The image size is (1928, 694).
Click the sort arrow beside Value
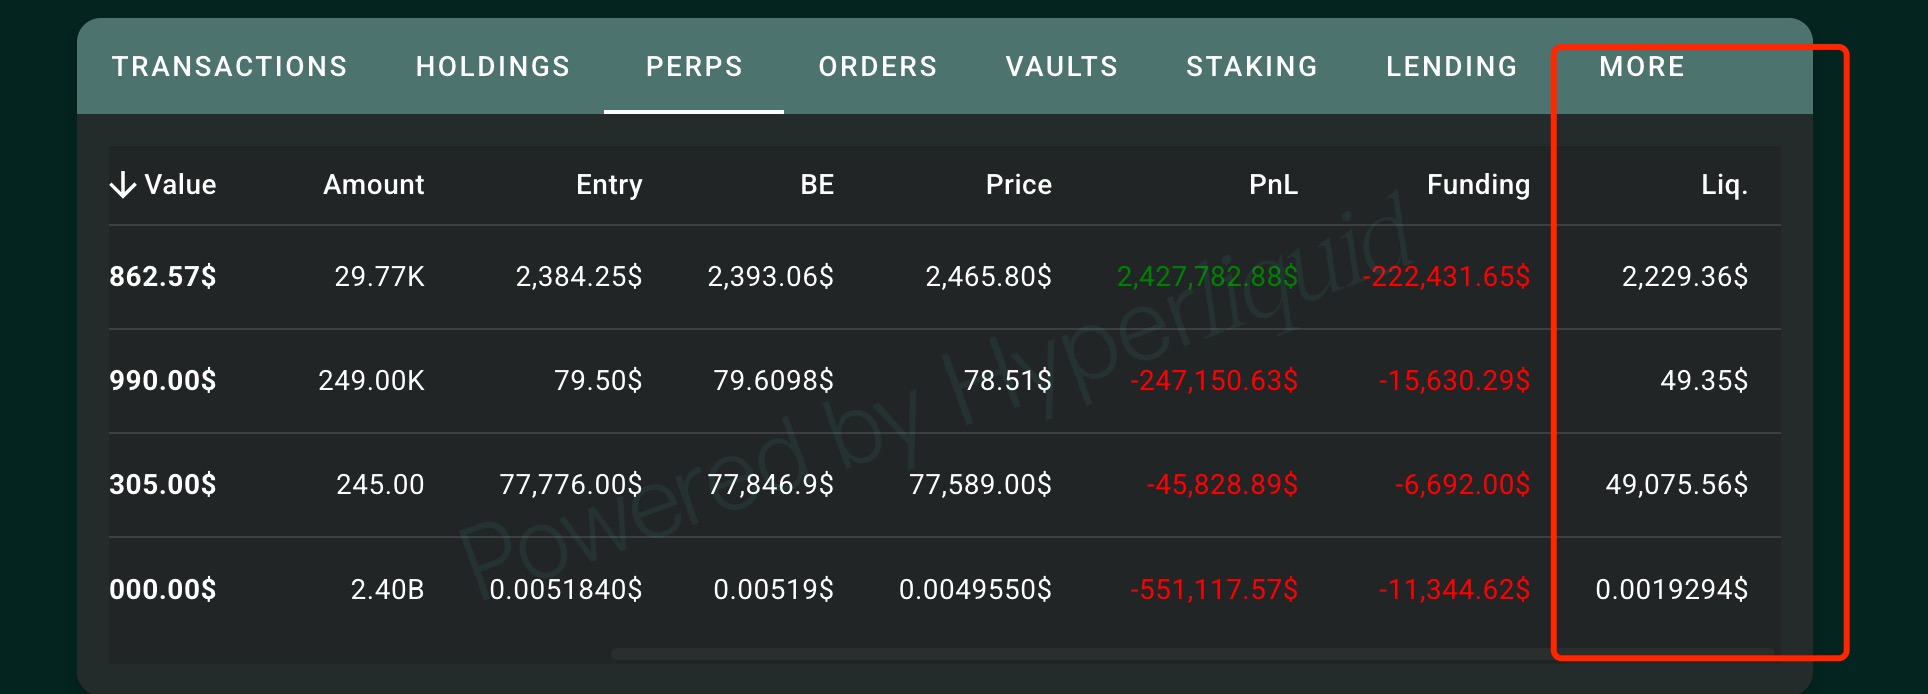pyautogui.click(x=123, y=185)
